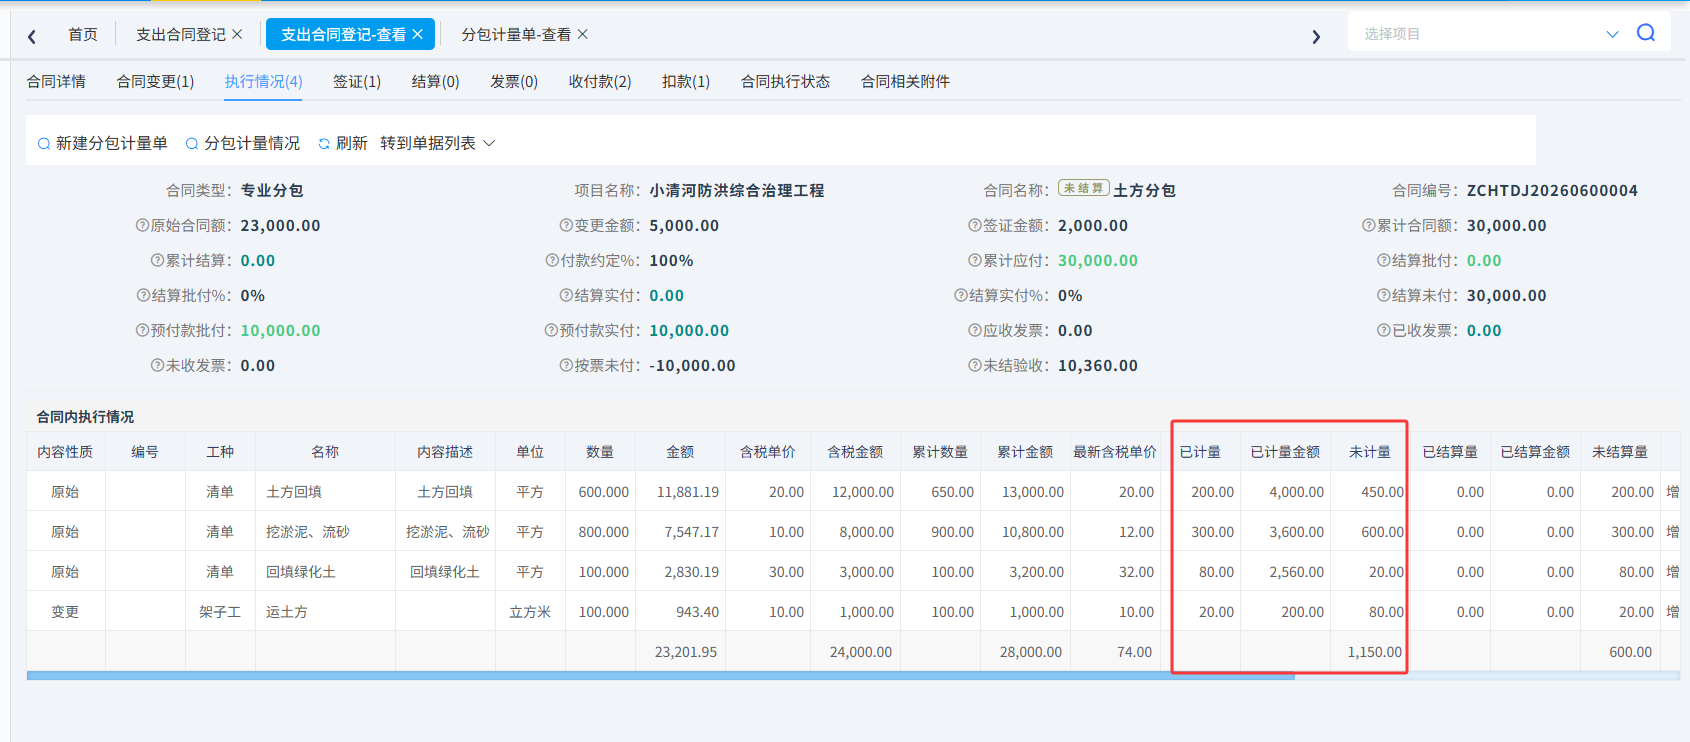The image size is (1690, 742).
Task: Click the help icon beside 未收发票
Action: pos(158,366)
